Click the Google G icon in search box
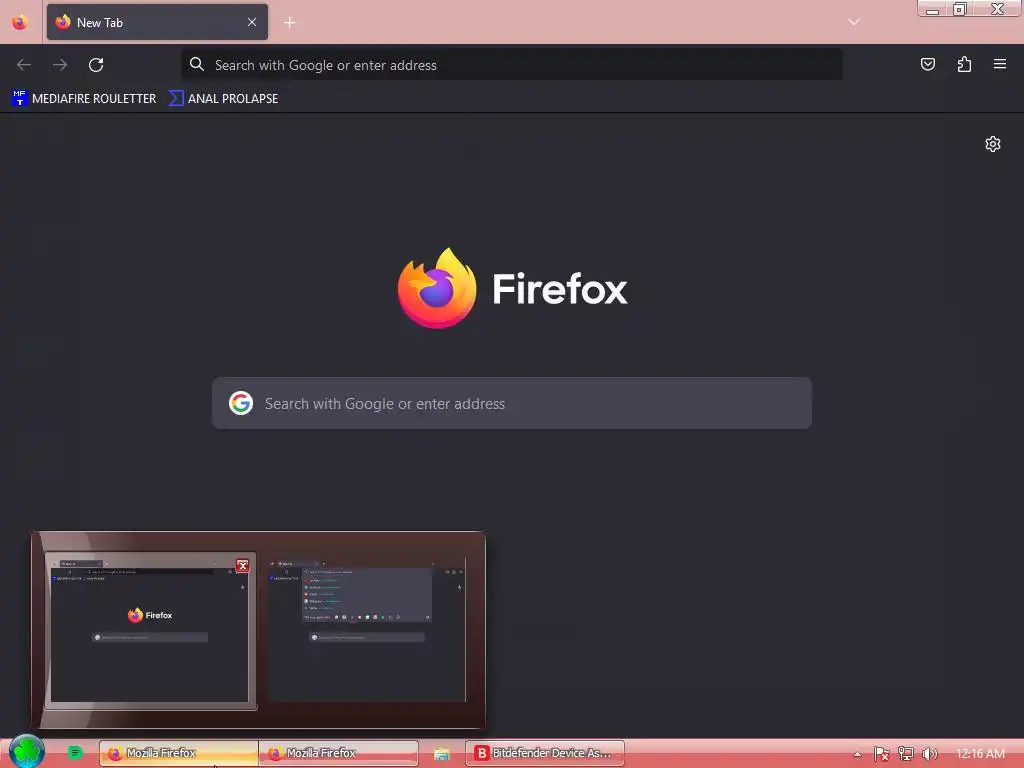The image size is (1024, 768). coord(241,403)
